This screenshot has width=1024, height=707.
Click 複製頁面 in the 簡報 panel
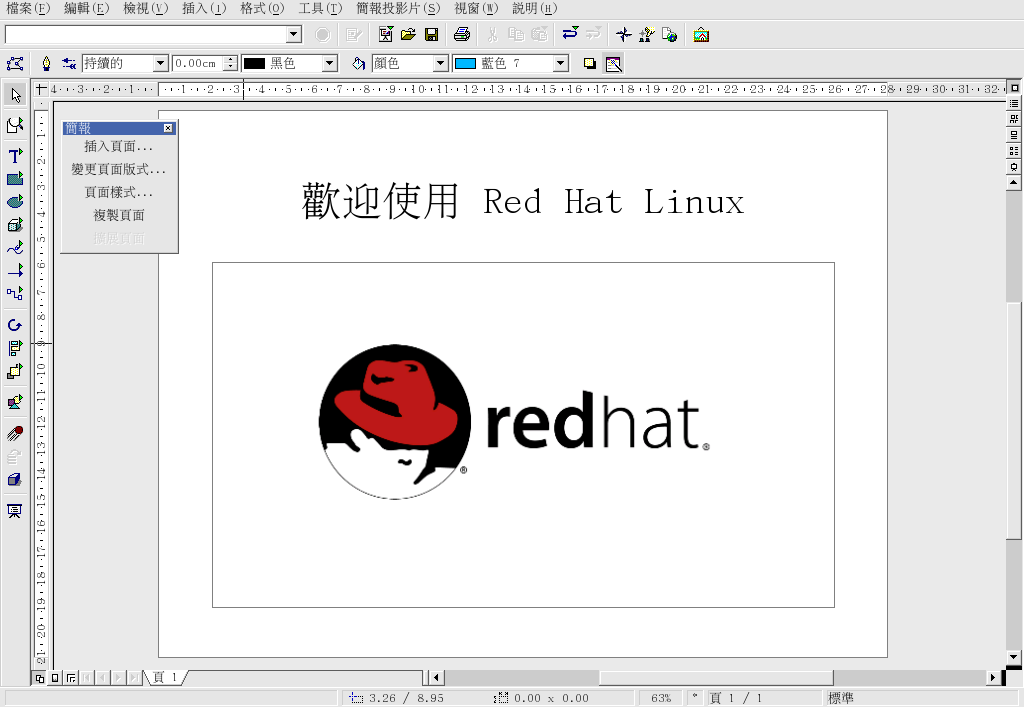pos(119,216)
